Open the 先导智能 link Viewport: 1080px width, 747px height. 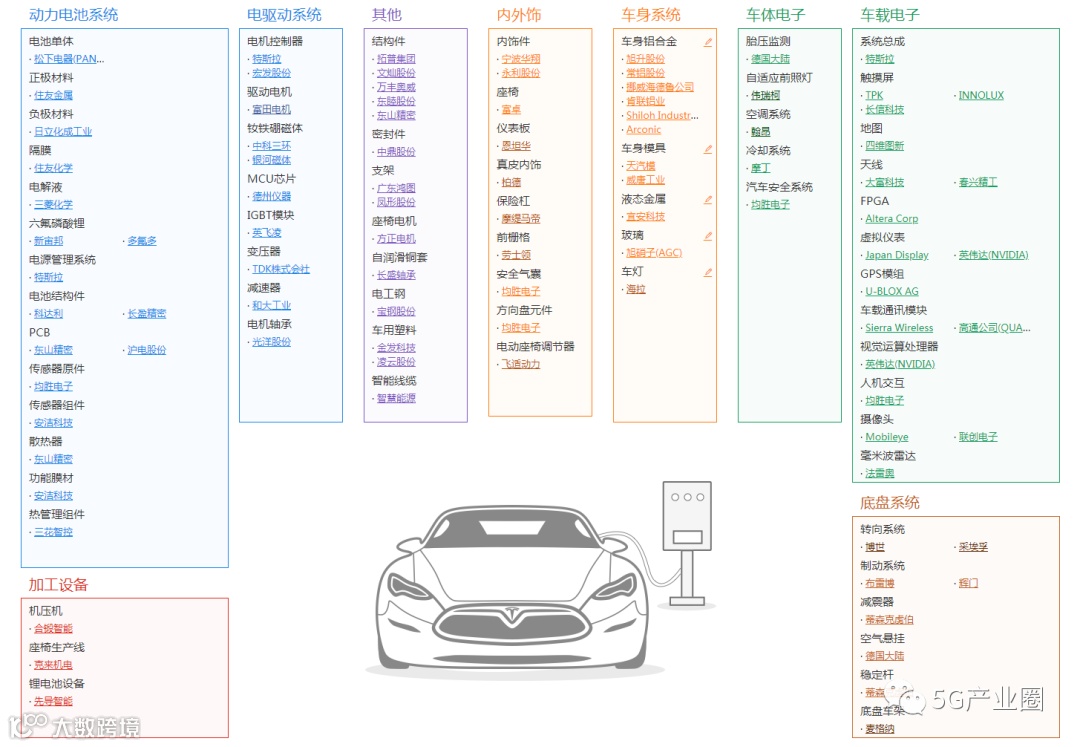pyautogui.click(x=53, y=702)
